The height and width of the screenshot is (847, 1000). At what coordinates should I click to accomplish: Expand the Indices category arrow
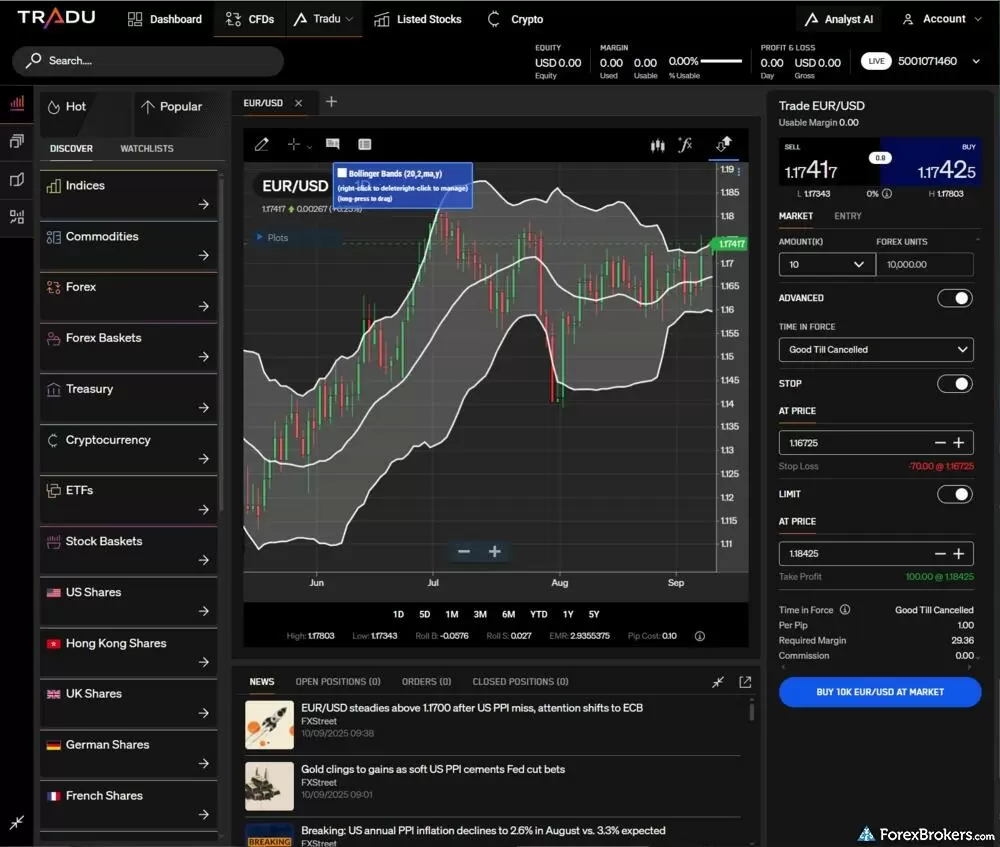203,204
